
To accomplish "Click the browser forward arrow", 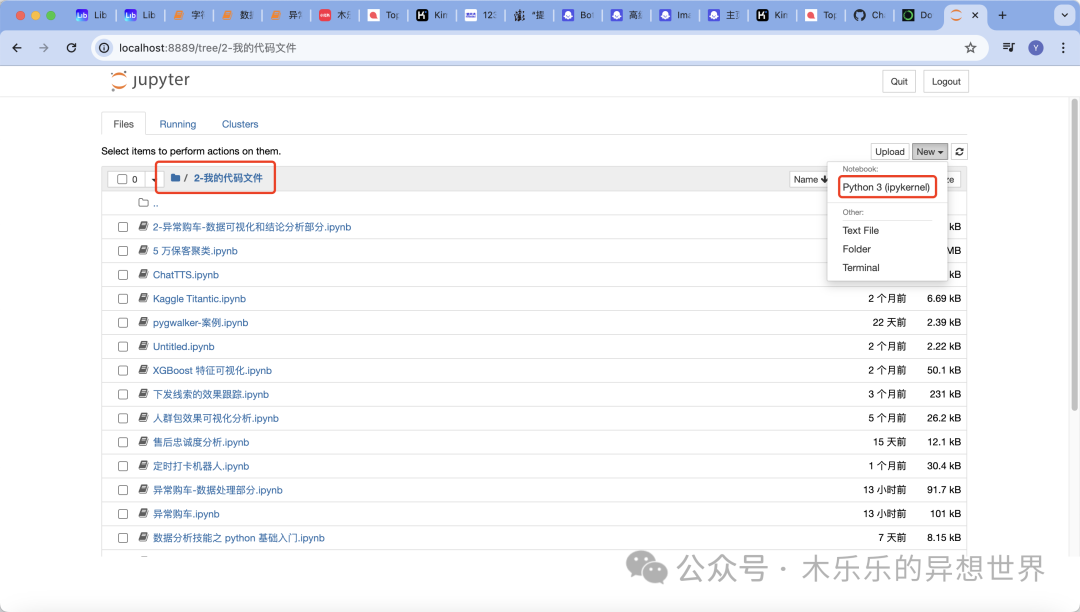I will pos(44,48).
